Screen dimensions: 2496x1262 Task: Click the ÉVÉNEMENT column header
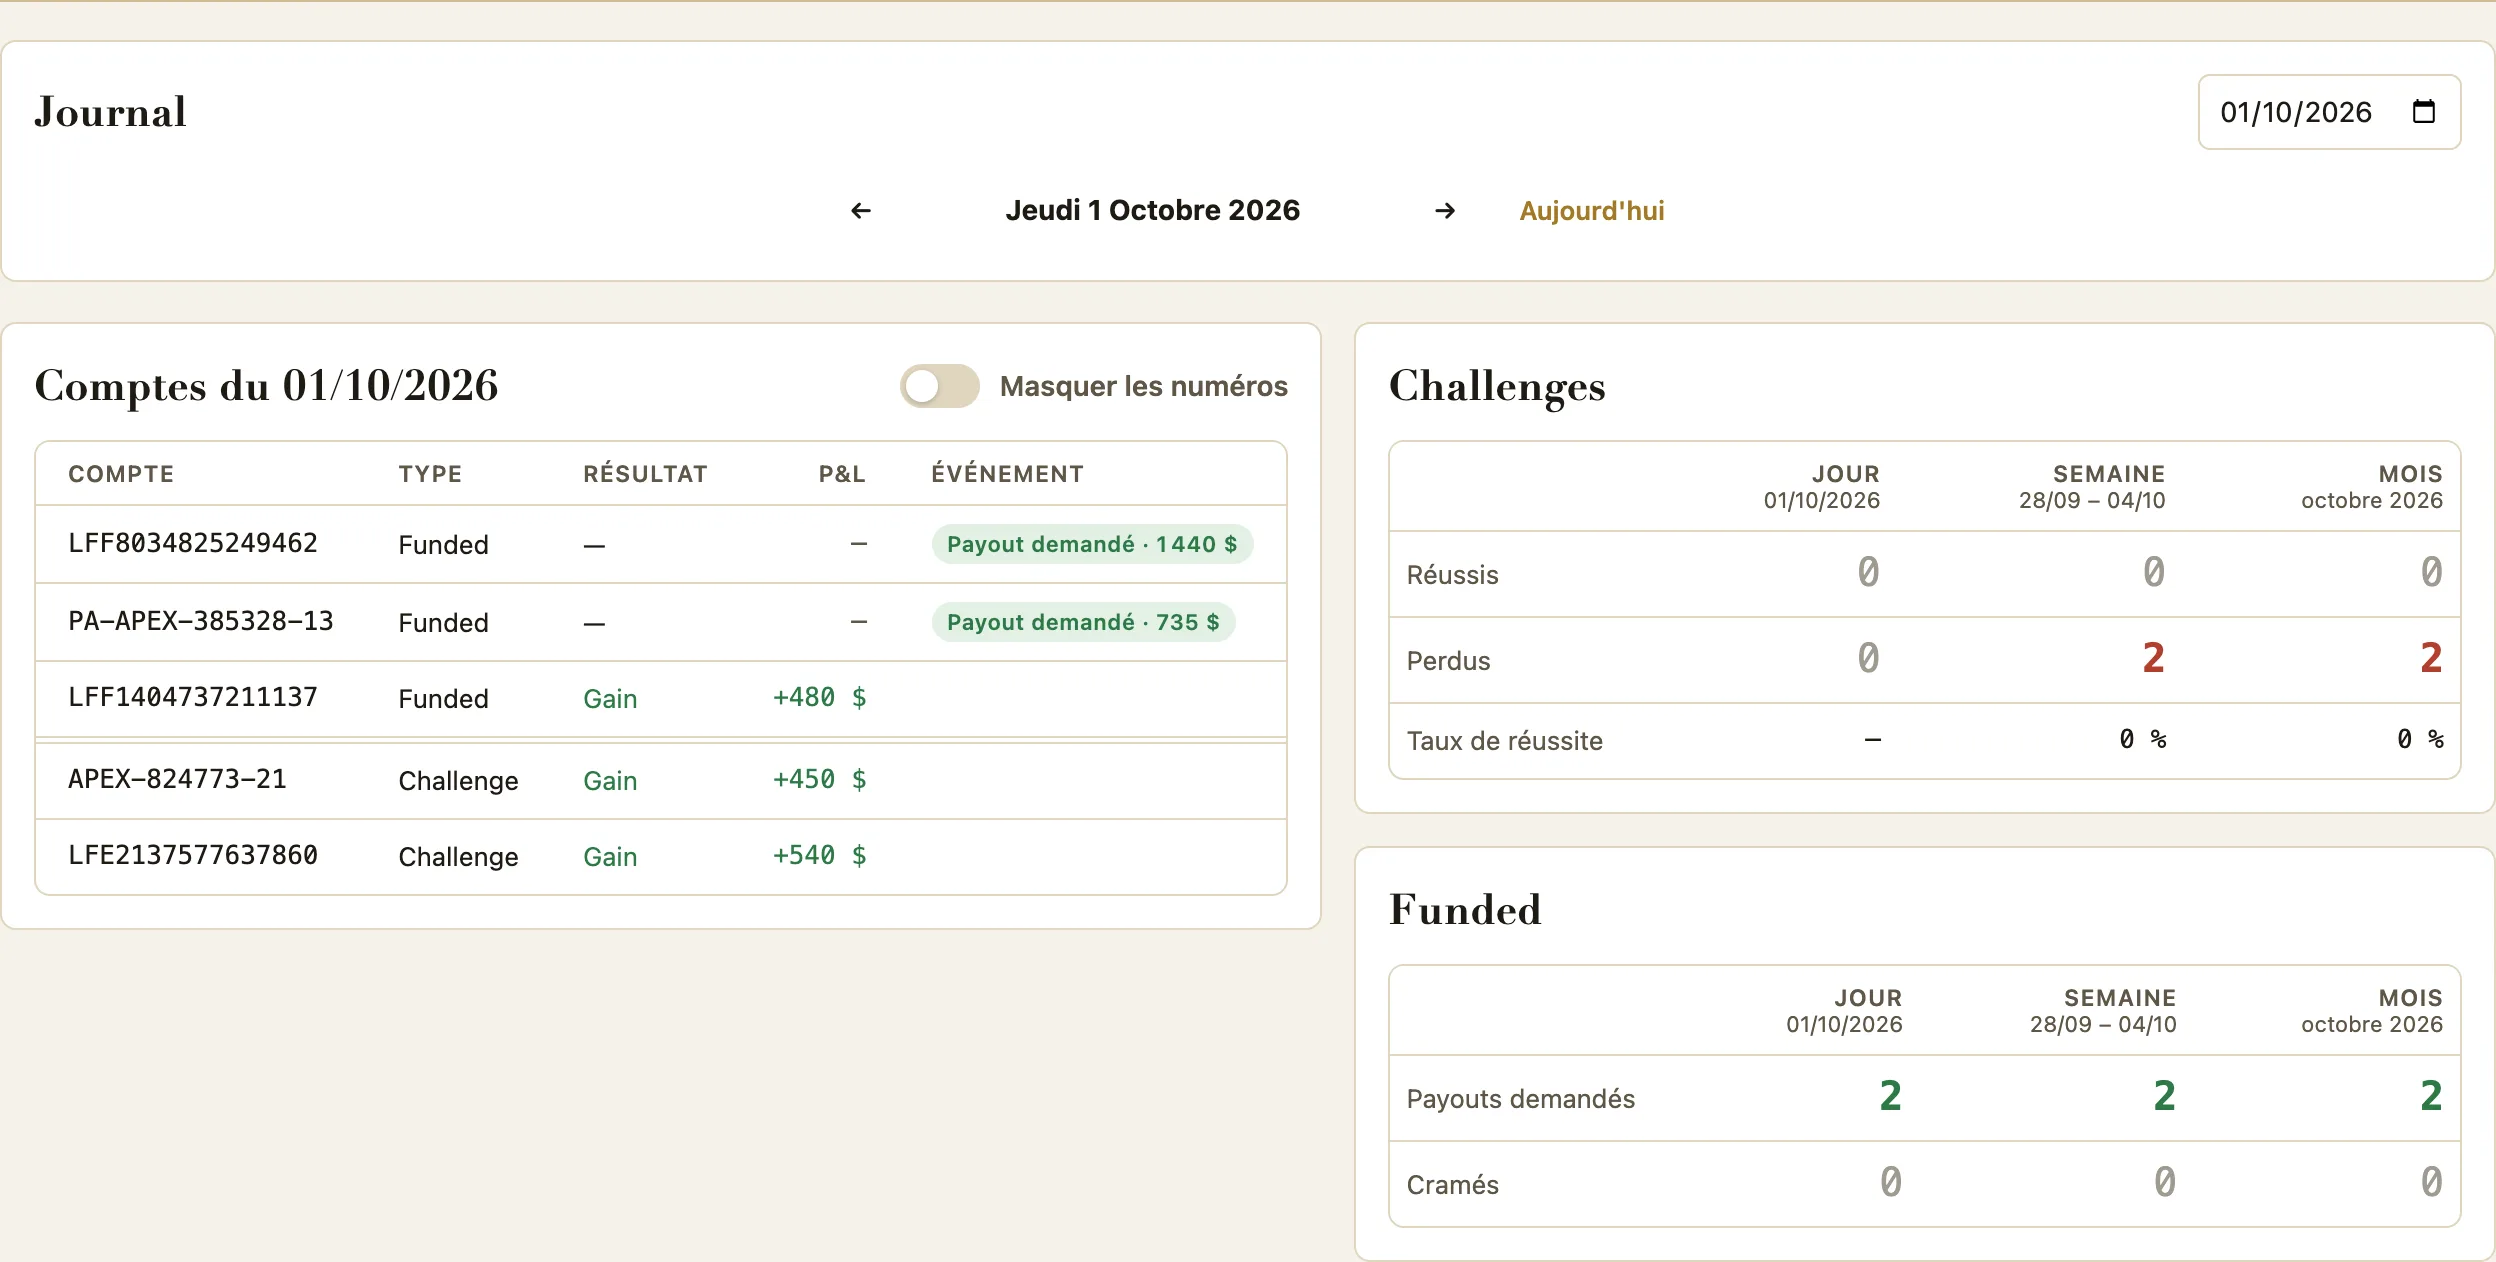(x=1007, y=474)
